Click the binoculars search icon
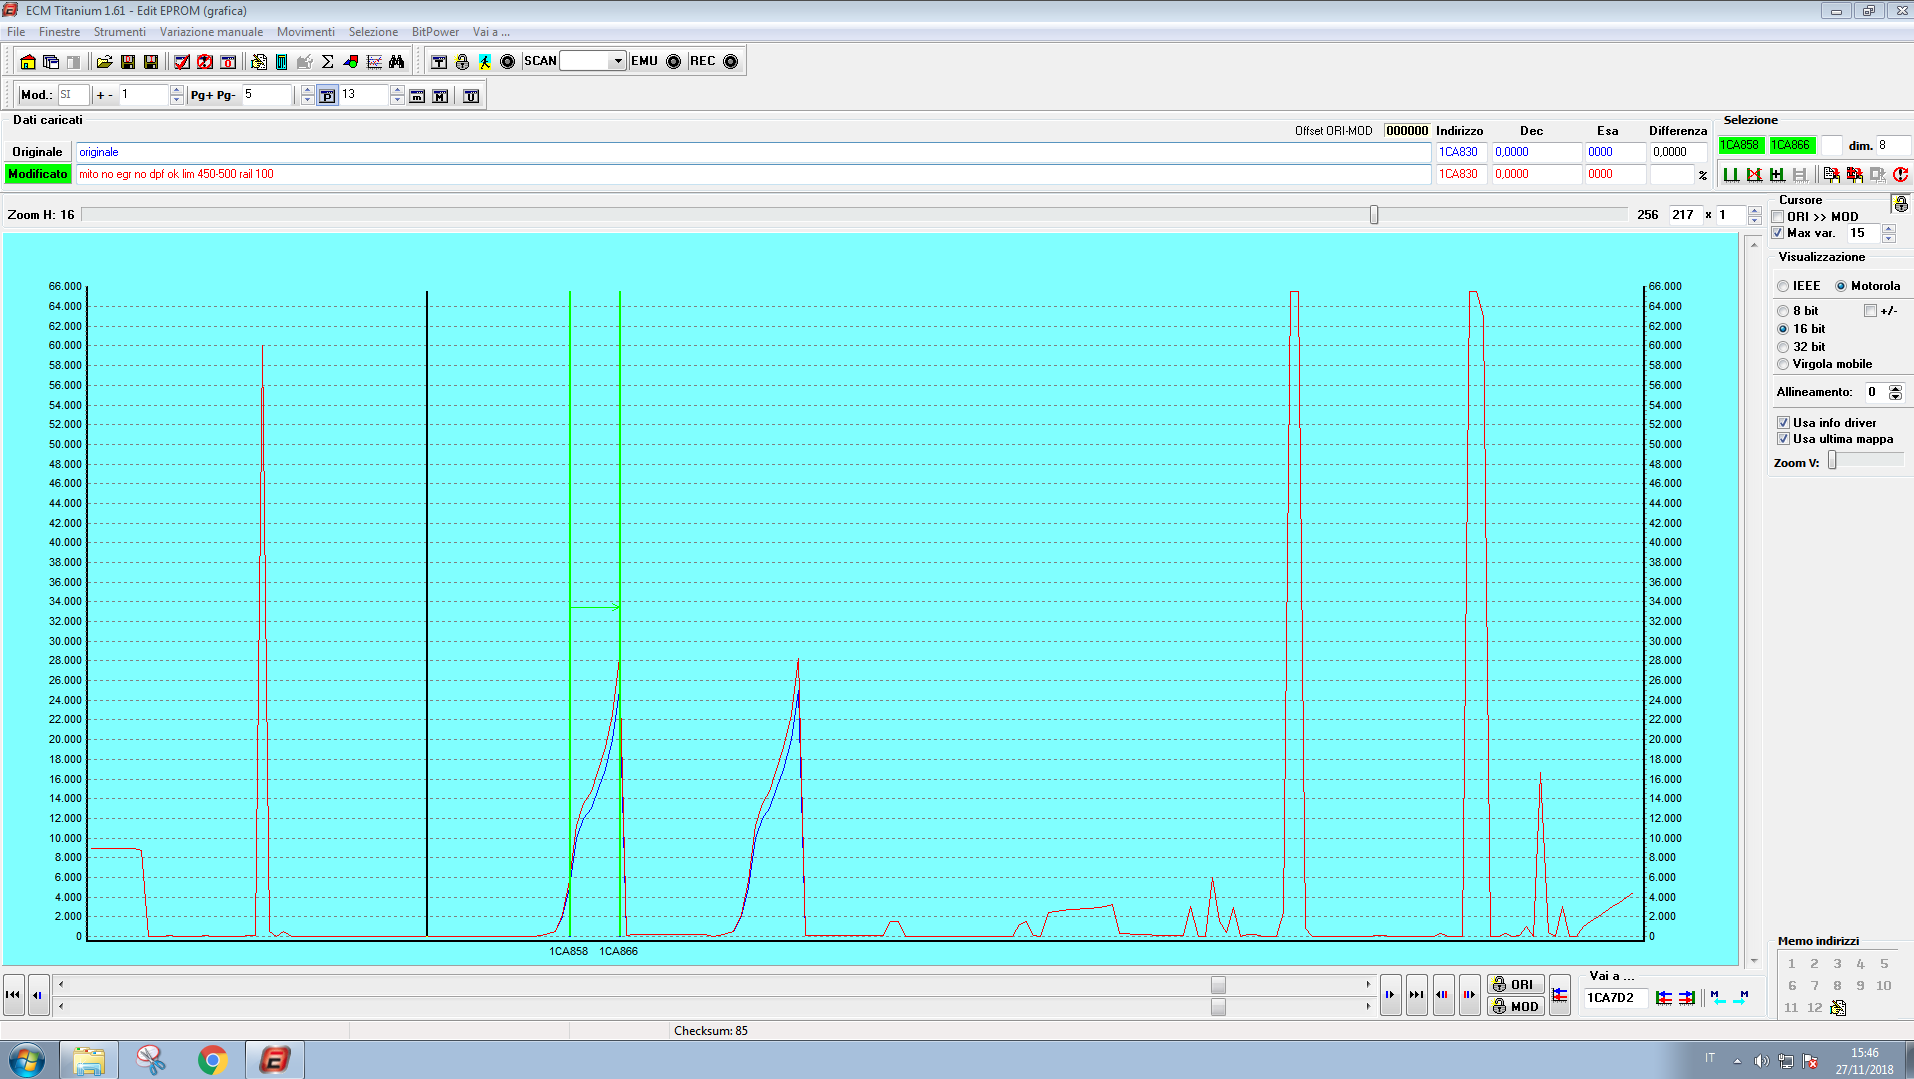 pos(397,62)
